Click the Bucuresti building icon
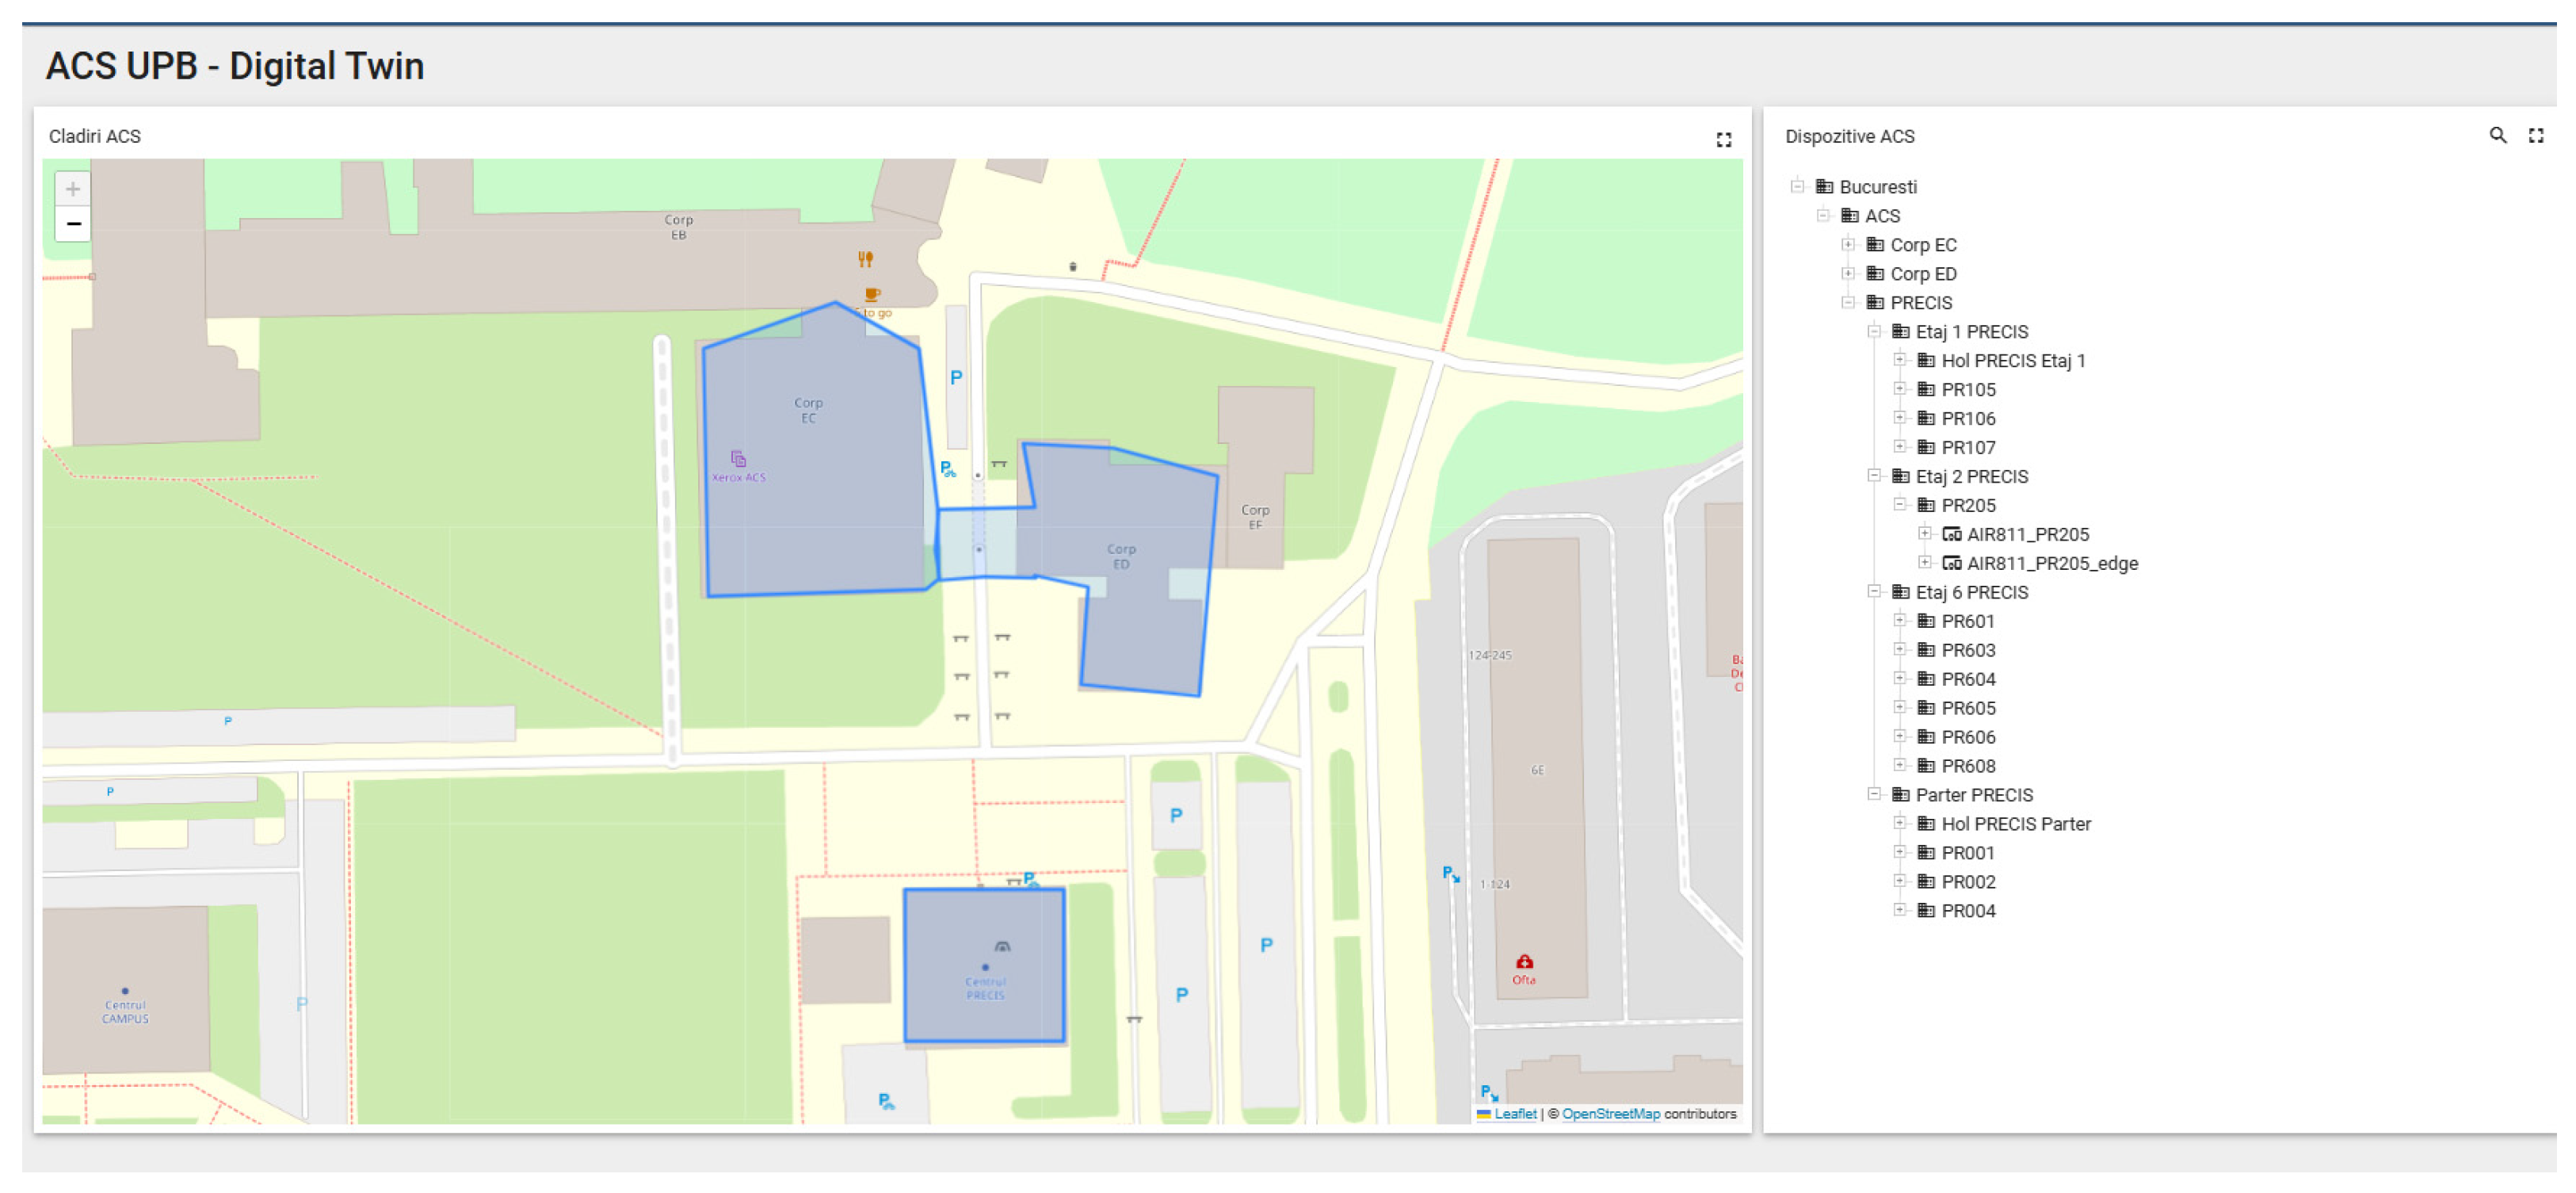The image size is (2576, 1193). 1824,187
